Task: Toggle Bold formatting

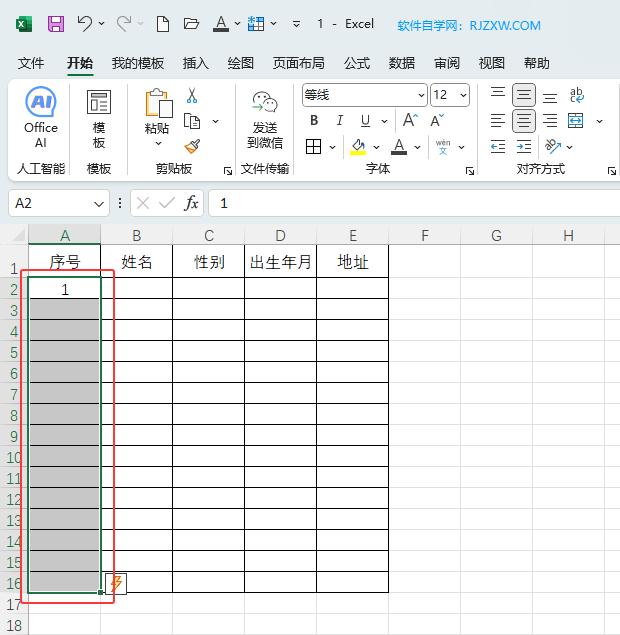Action: click(x=314, y=121)
